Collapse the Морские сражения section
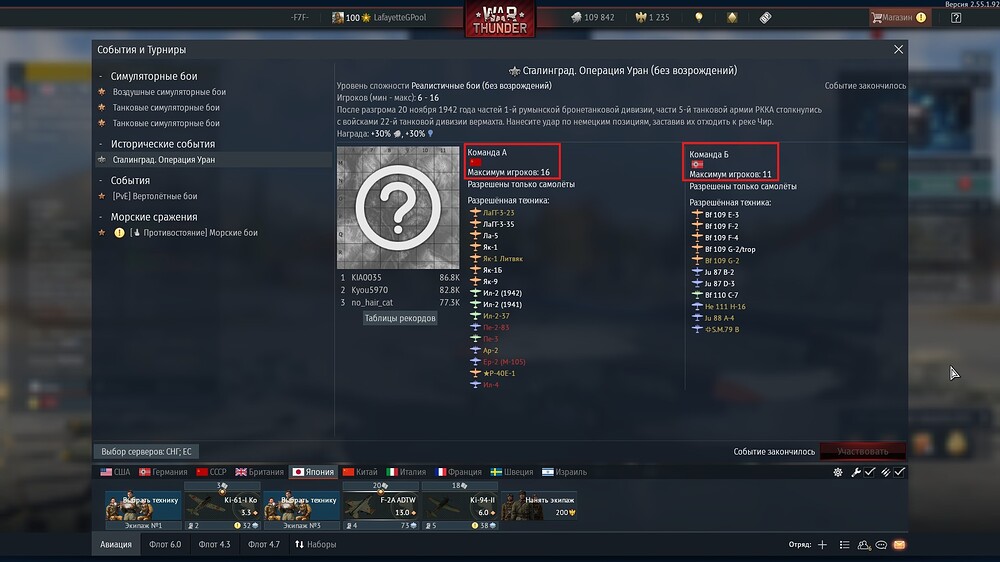The image size is (1000, 562). pos(100,217)
